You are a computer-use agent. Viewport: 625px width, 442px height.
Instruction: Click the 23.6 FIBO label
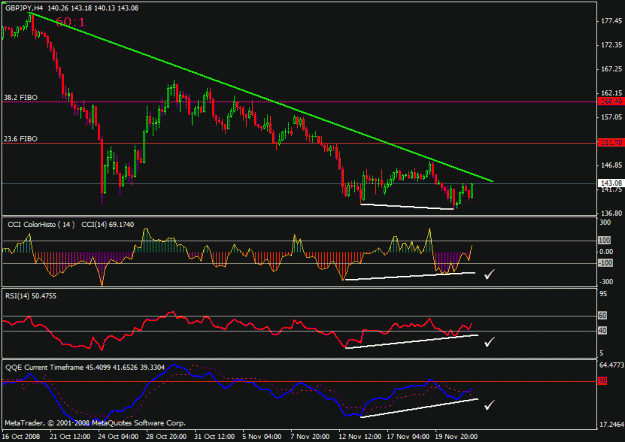[21, 139]
